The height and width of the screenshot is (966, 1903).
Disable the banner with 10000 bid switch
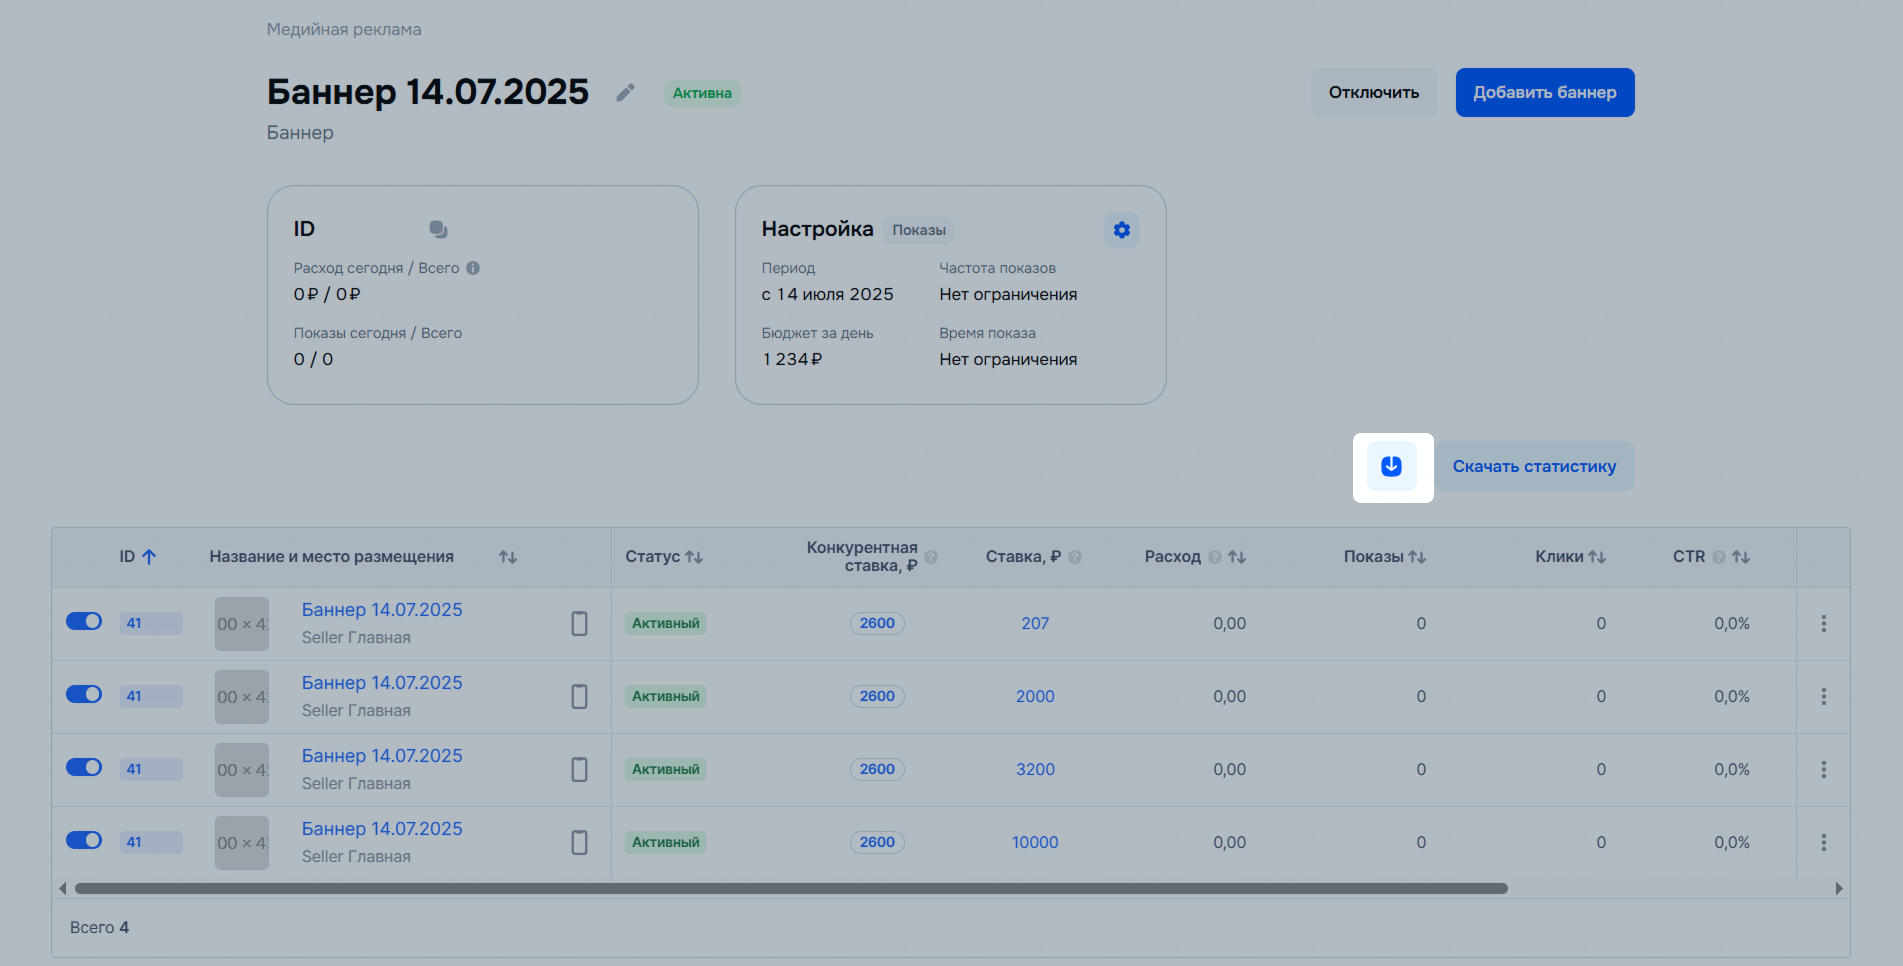tap(84, 841)
